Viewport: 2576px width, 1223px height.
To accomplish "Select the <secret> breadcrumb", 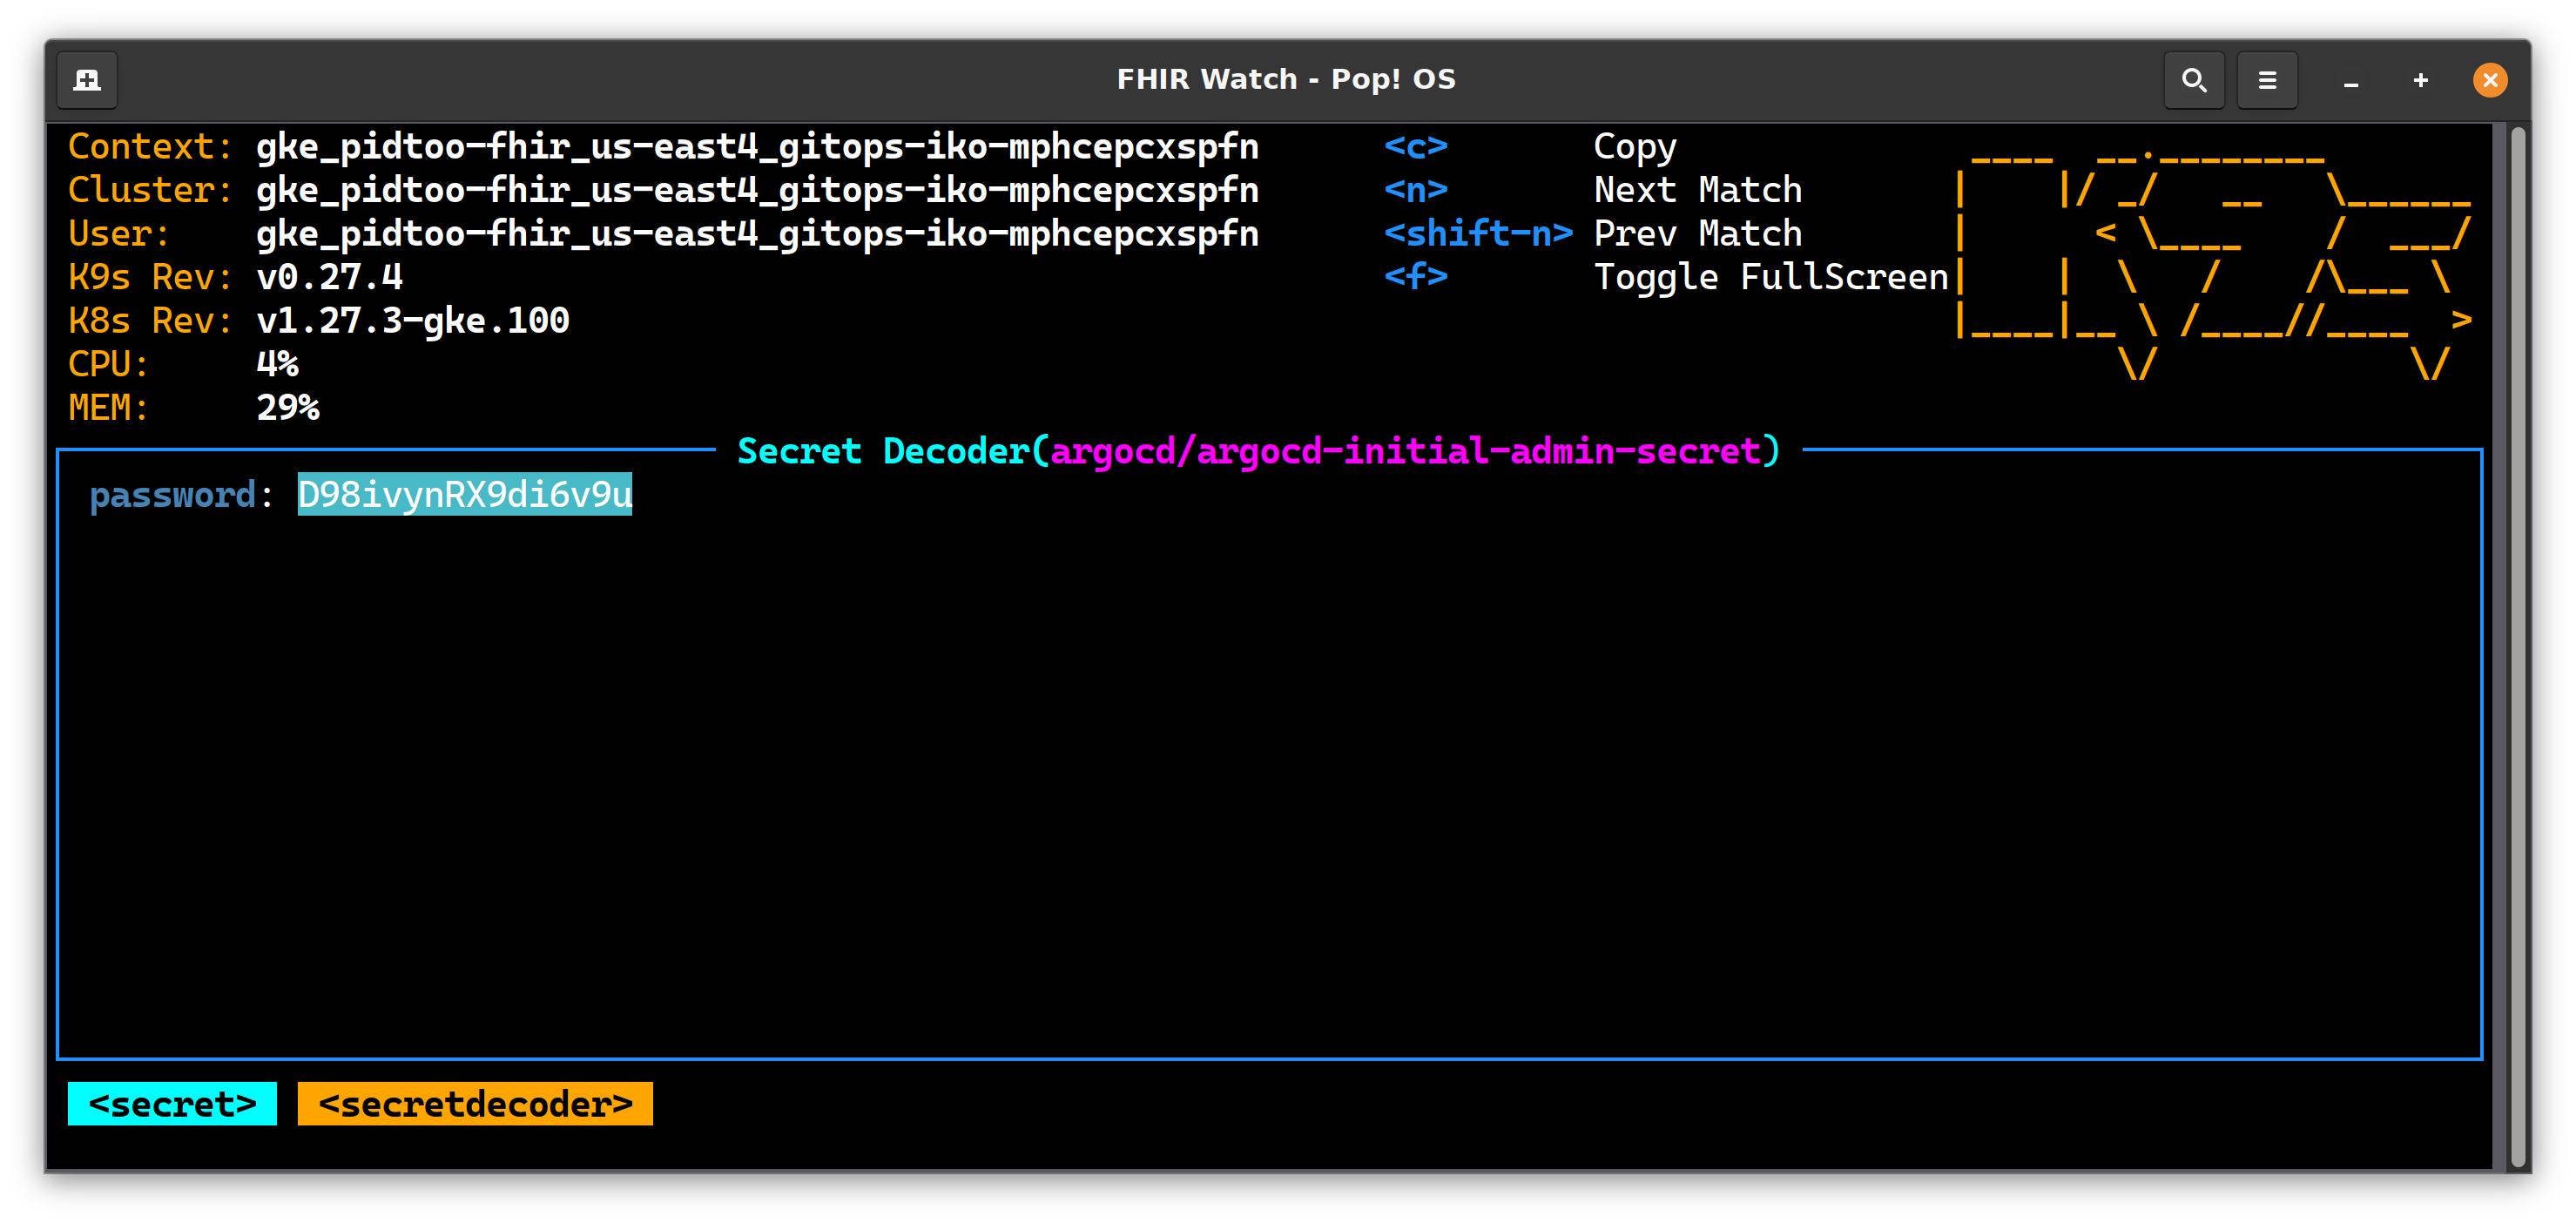I will (x=172, y=1104).
